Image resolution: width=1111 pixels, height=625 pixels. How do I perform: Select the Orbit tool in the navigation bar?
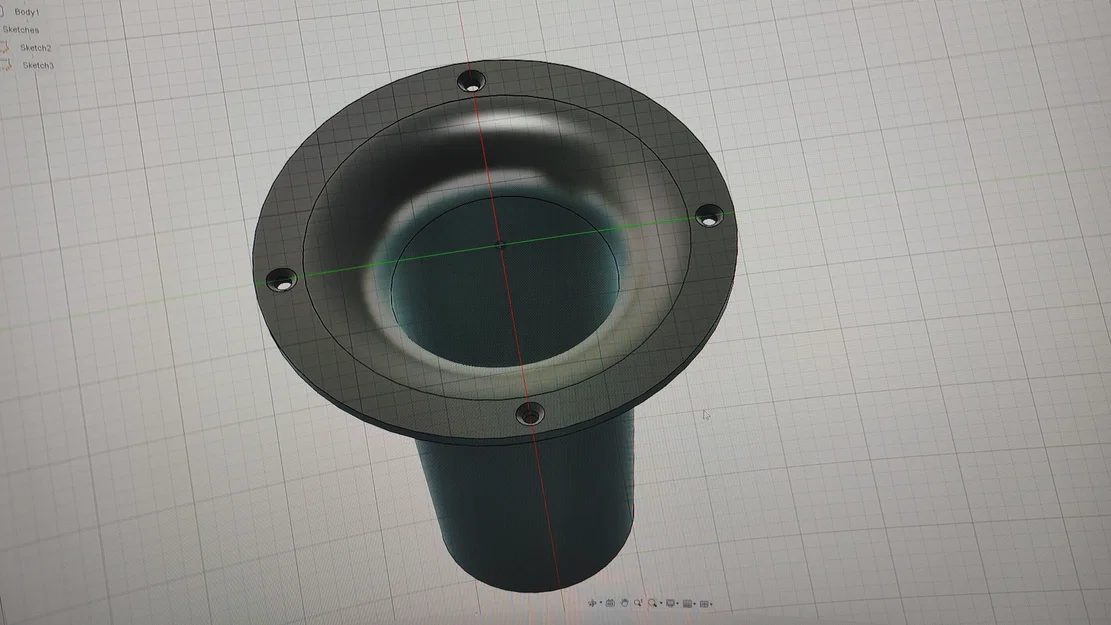click(x=591, y=603)
